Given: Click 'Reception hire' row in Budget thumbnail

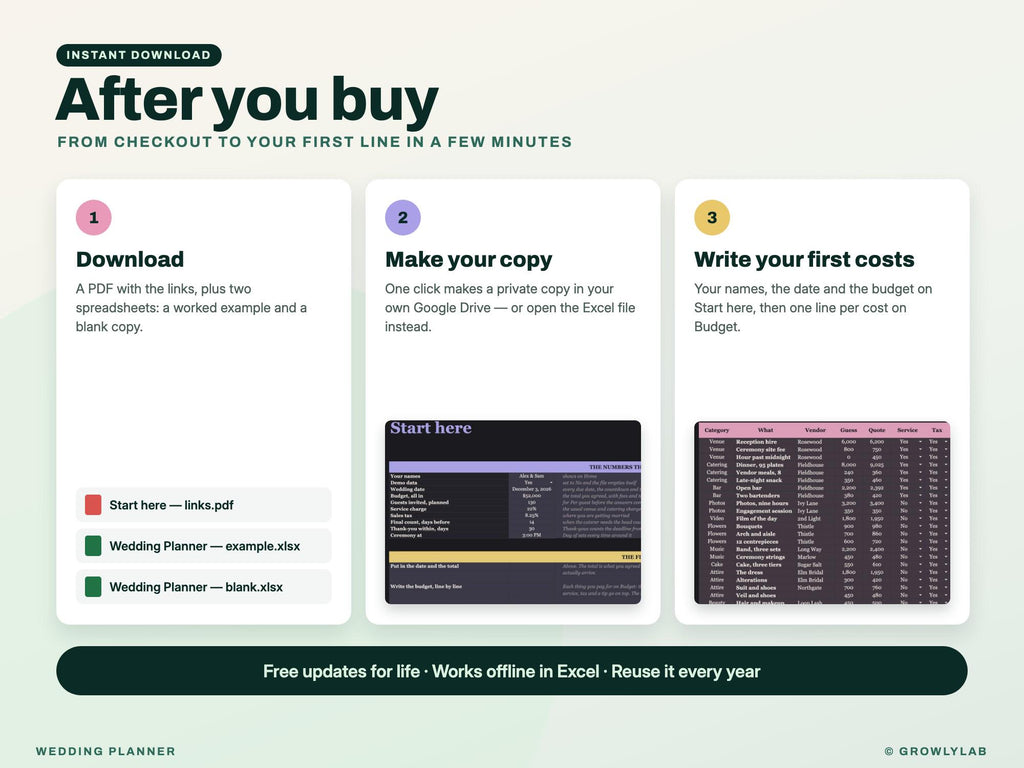Looking at the screenshot, I should tap(822, 441).
